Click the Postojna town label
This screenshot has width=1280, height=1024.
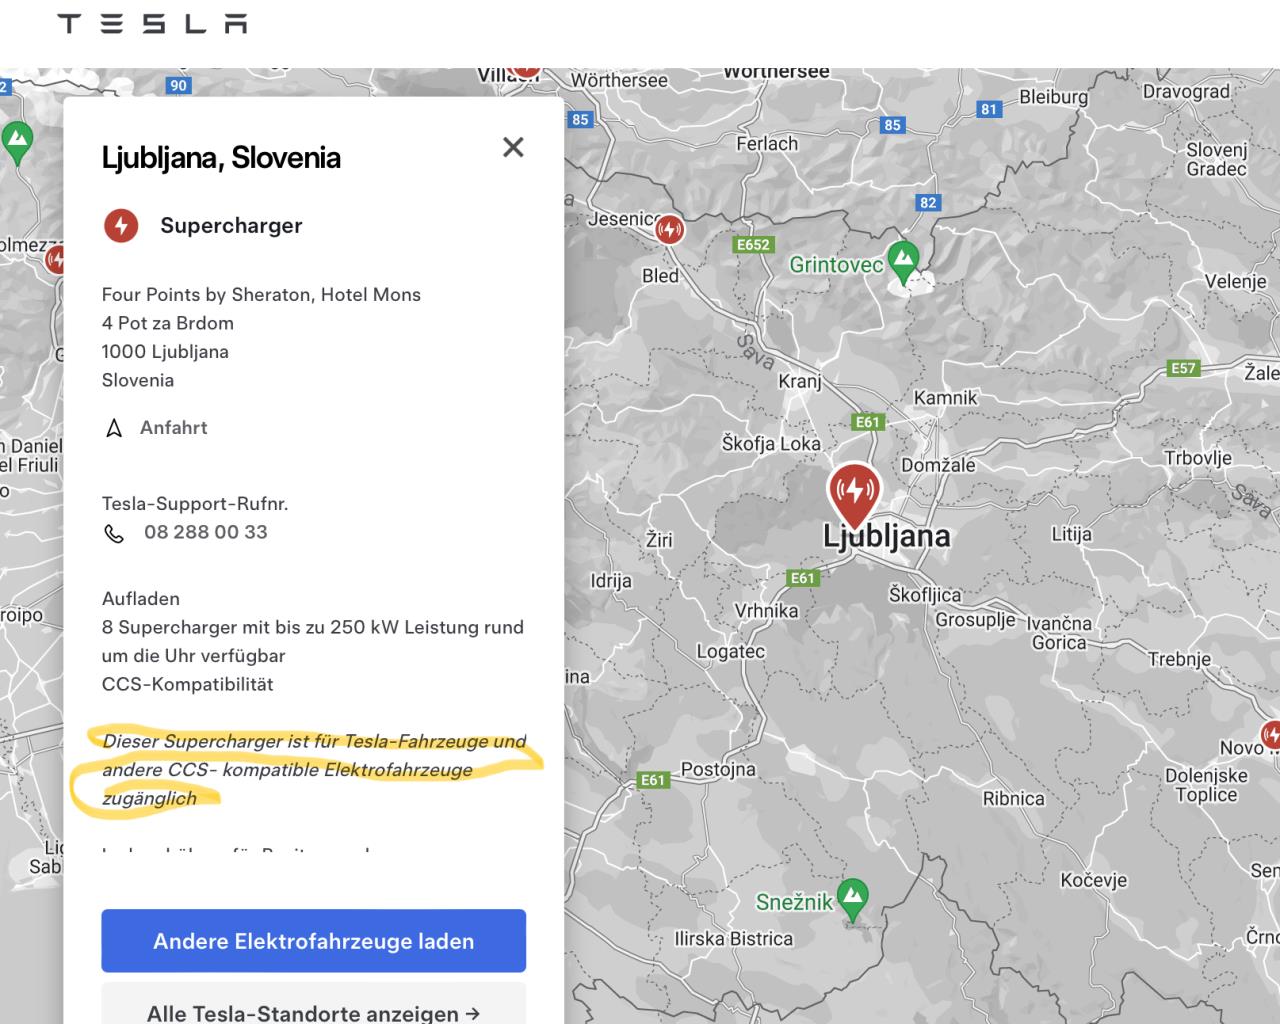tap(718, 769)
